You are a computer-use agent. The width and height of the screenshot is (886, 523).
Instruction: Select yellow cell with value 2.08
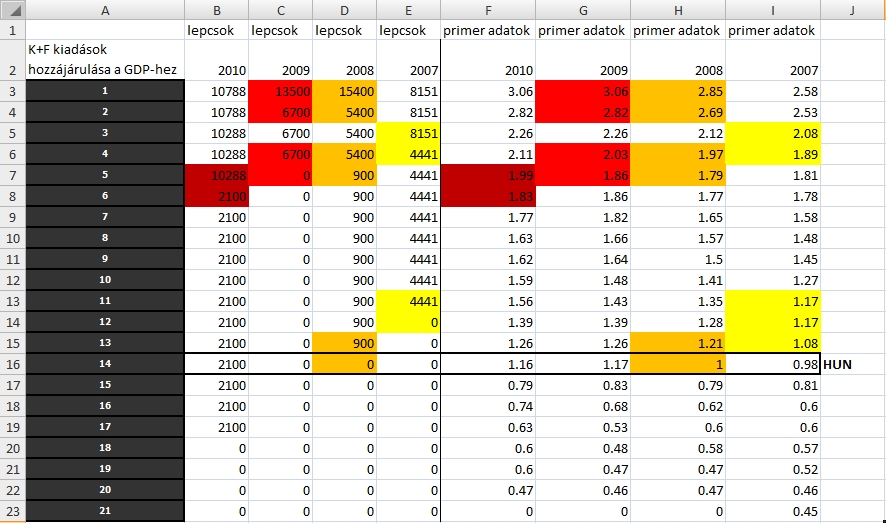click(773, 134)
